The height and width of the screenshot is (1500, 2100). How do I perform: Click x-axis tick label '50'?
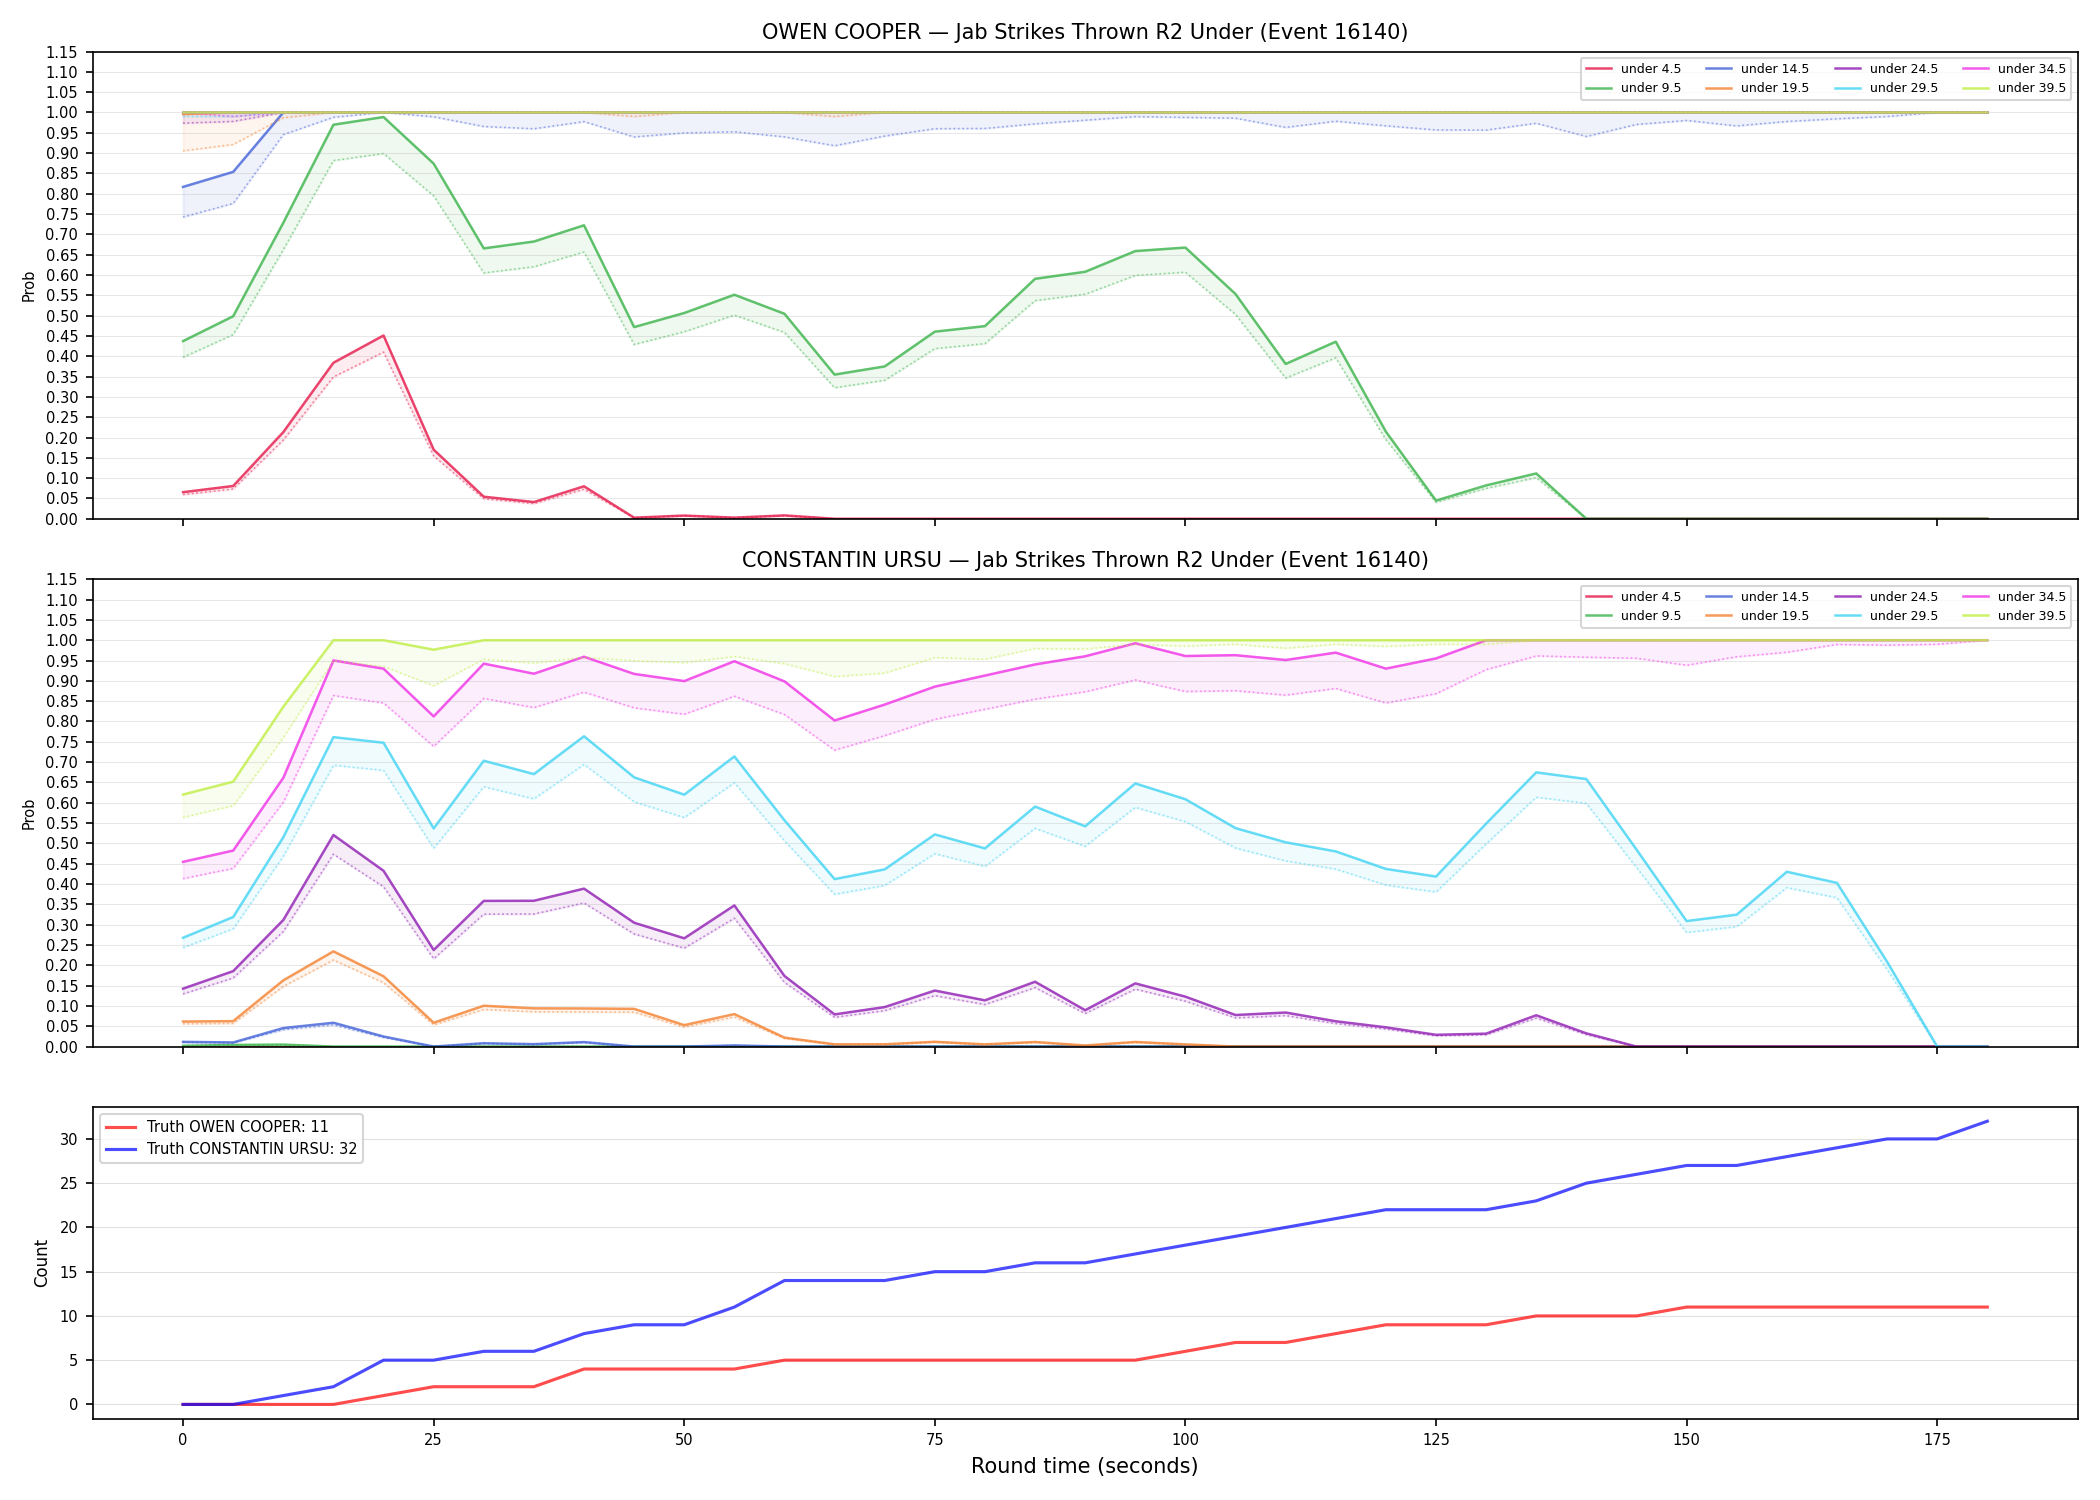pyautogui.click(x=684, y=1440)
